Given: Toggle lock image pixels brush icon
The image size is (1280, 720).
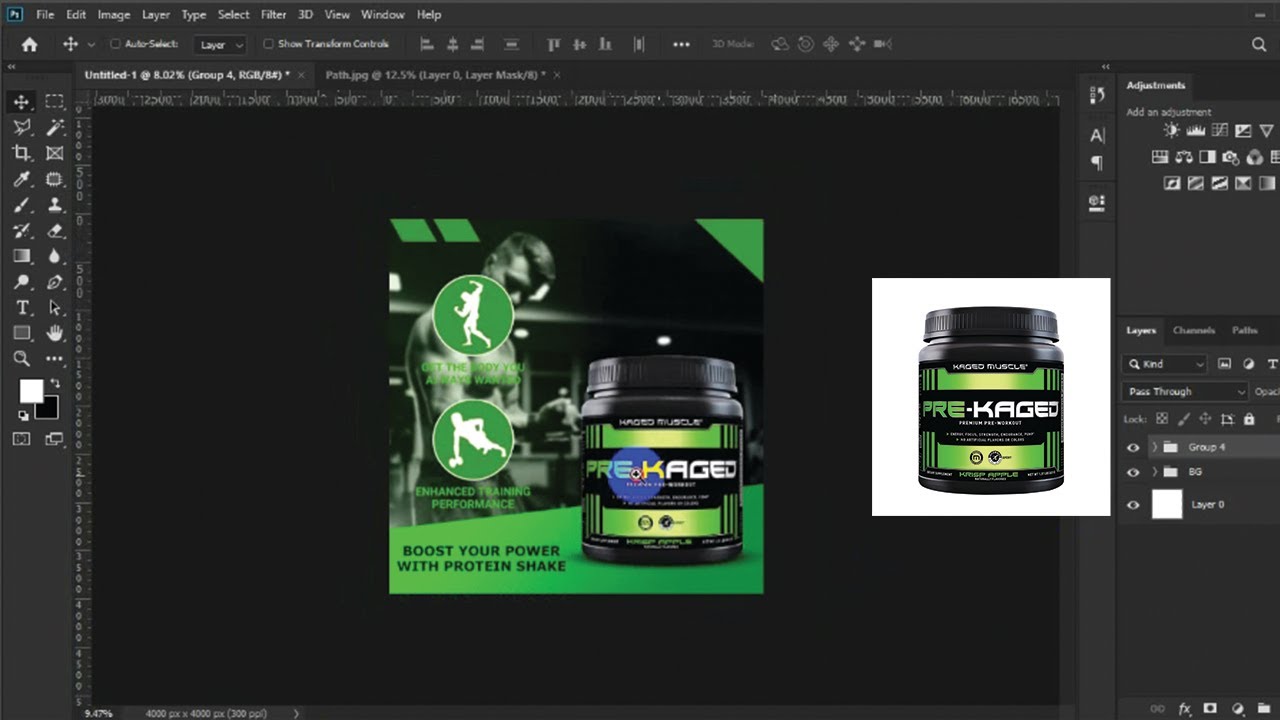Looking at the screenshot, I should [1184, 419].
